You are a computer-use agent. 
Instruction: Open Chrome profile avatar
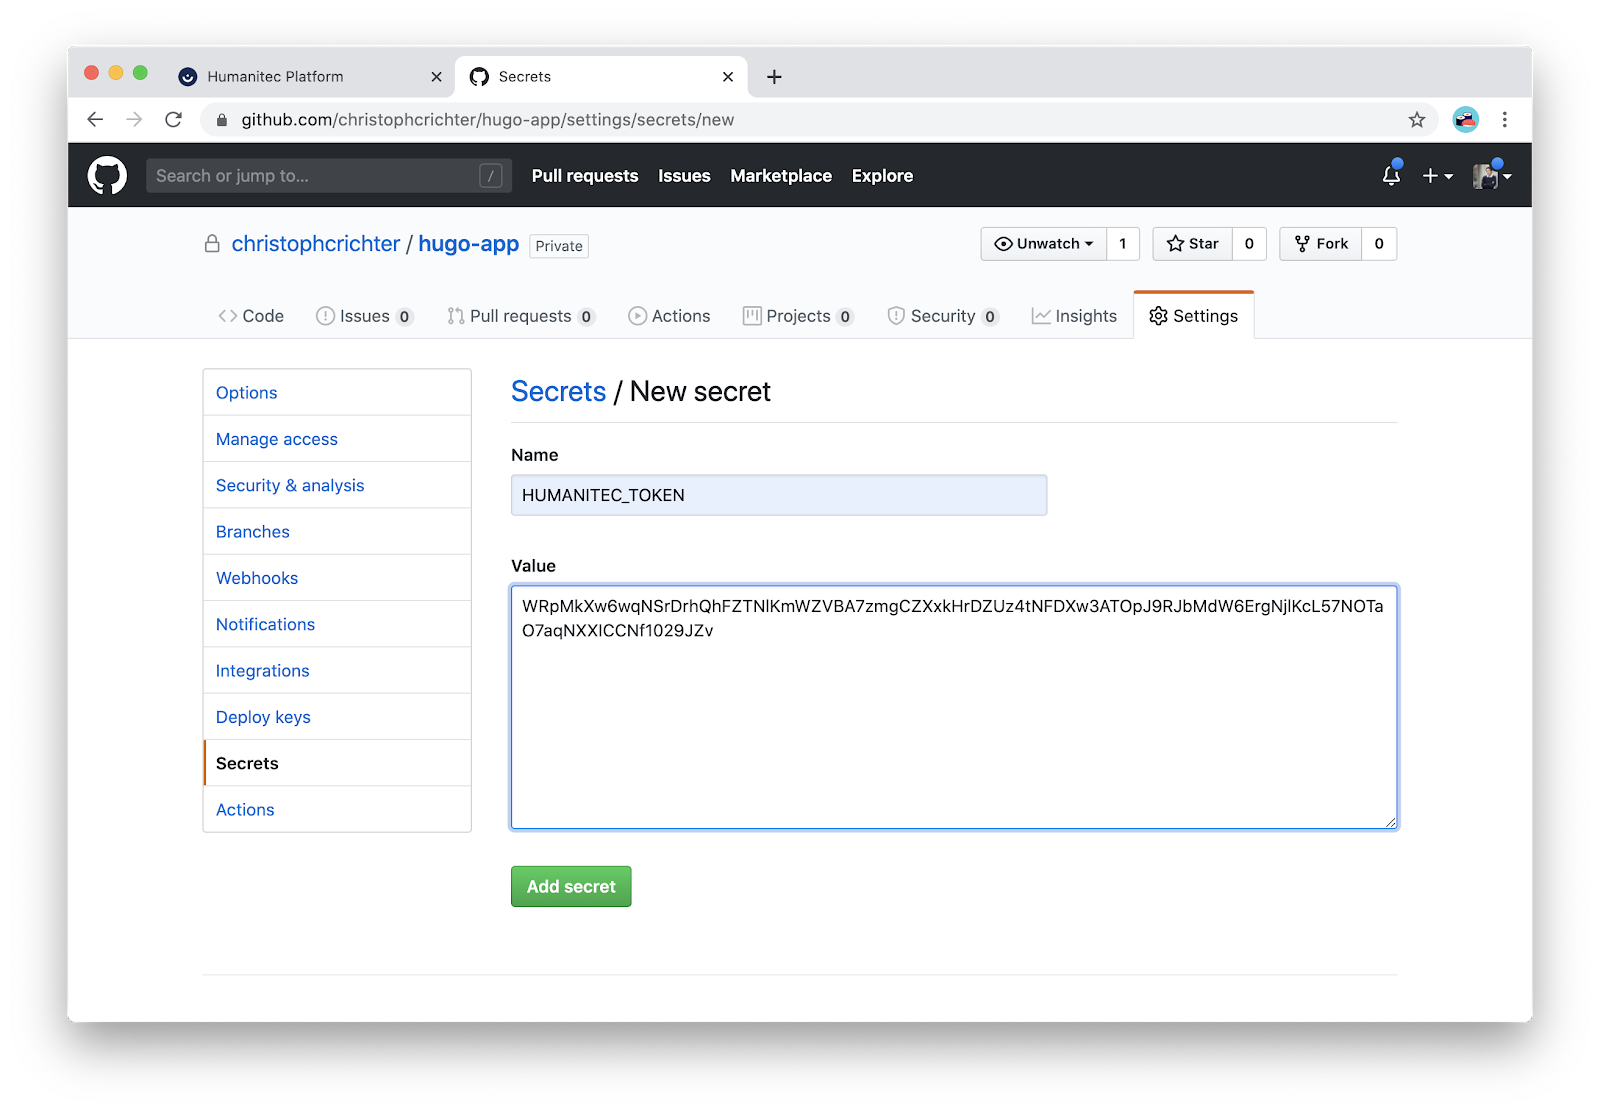tap(1465, 119)
